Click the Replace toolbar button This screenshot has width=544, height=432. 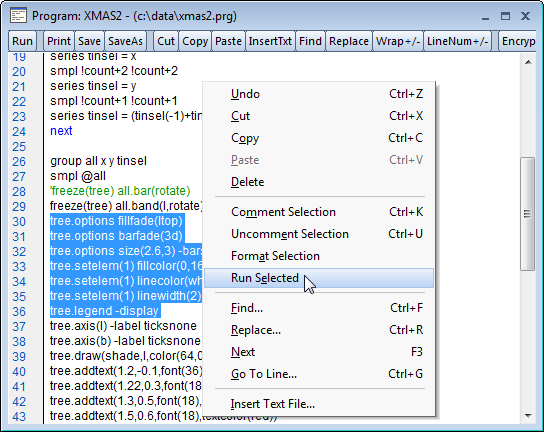coord(349,41)
